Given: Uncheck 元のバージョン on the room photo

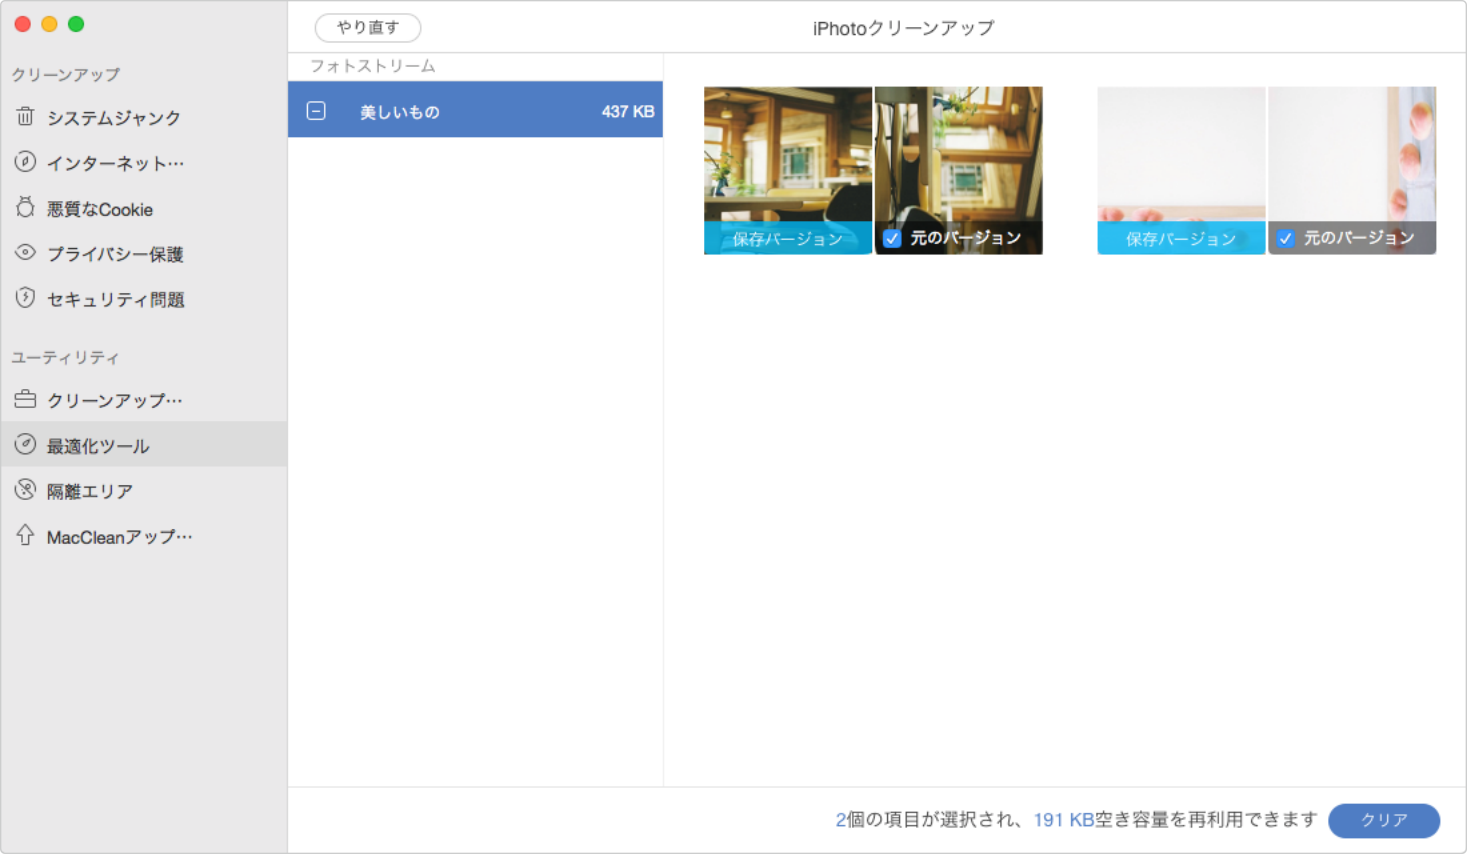Looking at the screenshot, I should click(892, 238).
